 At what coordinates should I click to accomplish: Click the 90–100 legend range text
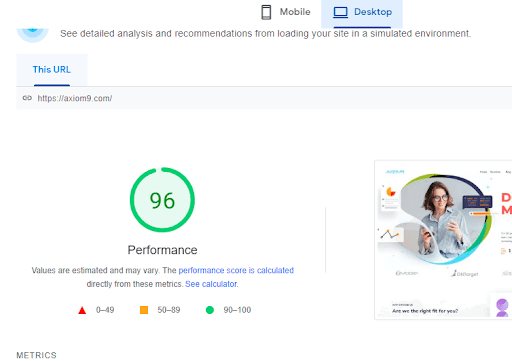click(x=237, y=310)
